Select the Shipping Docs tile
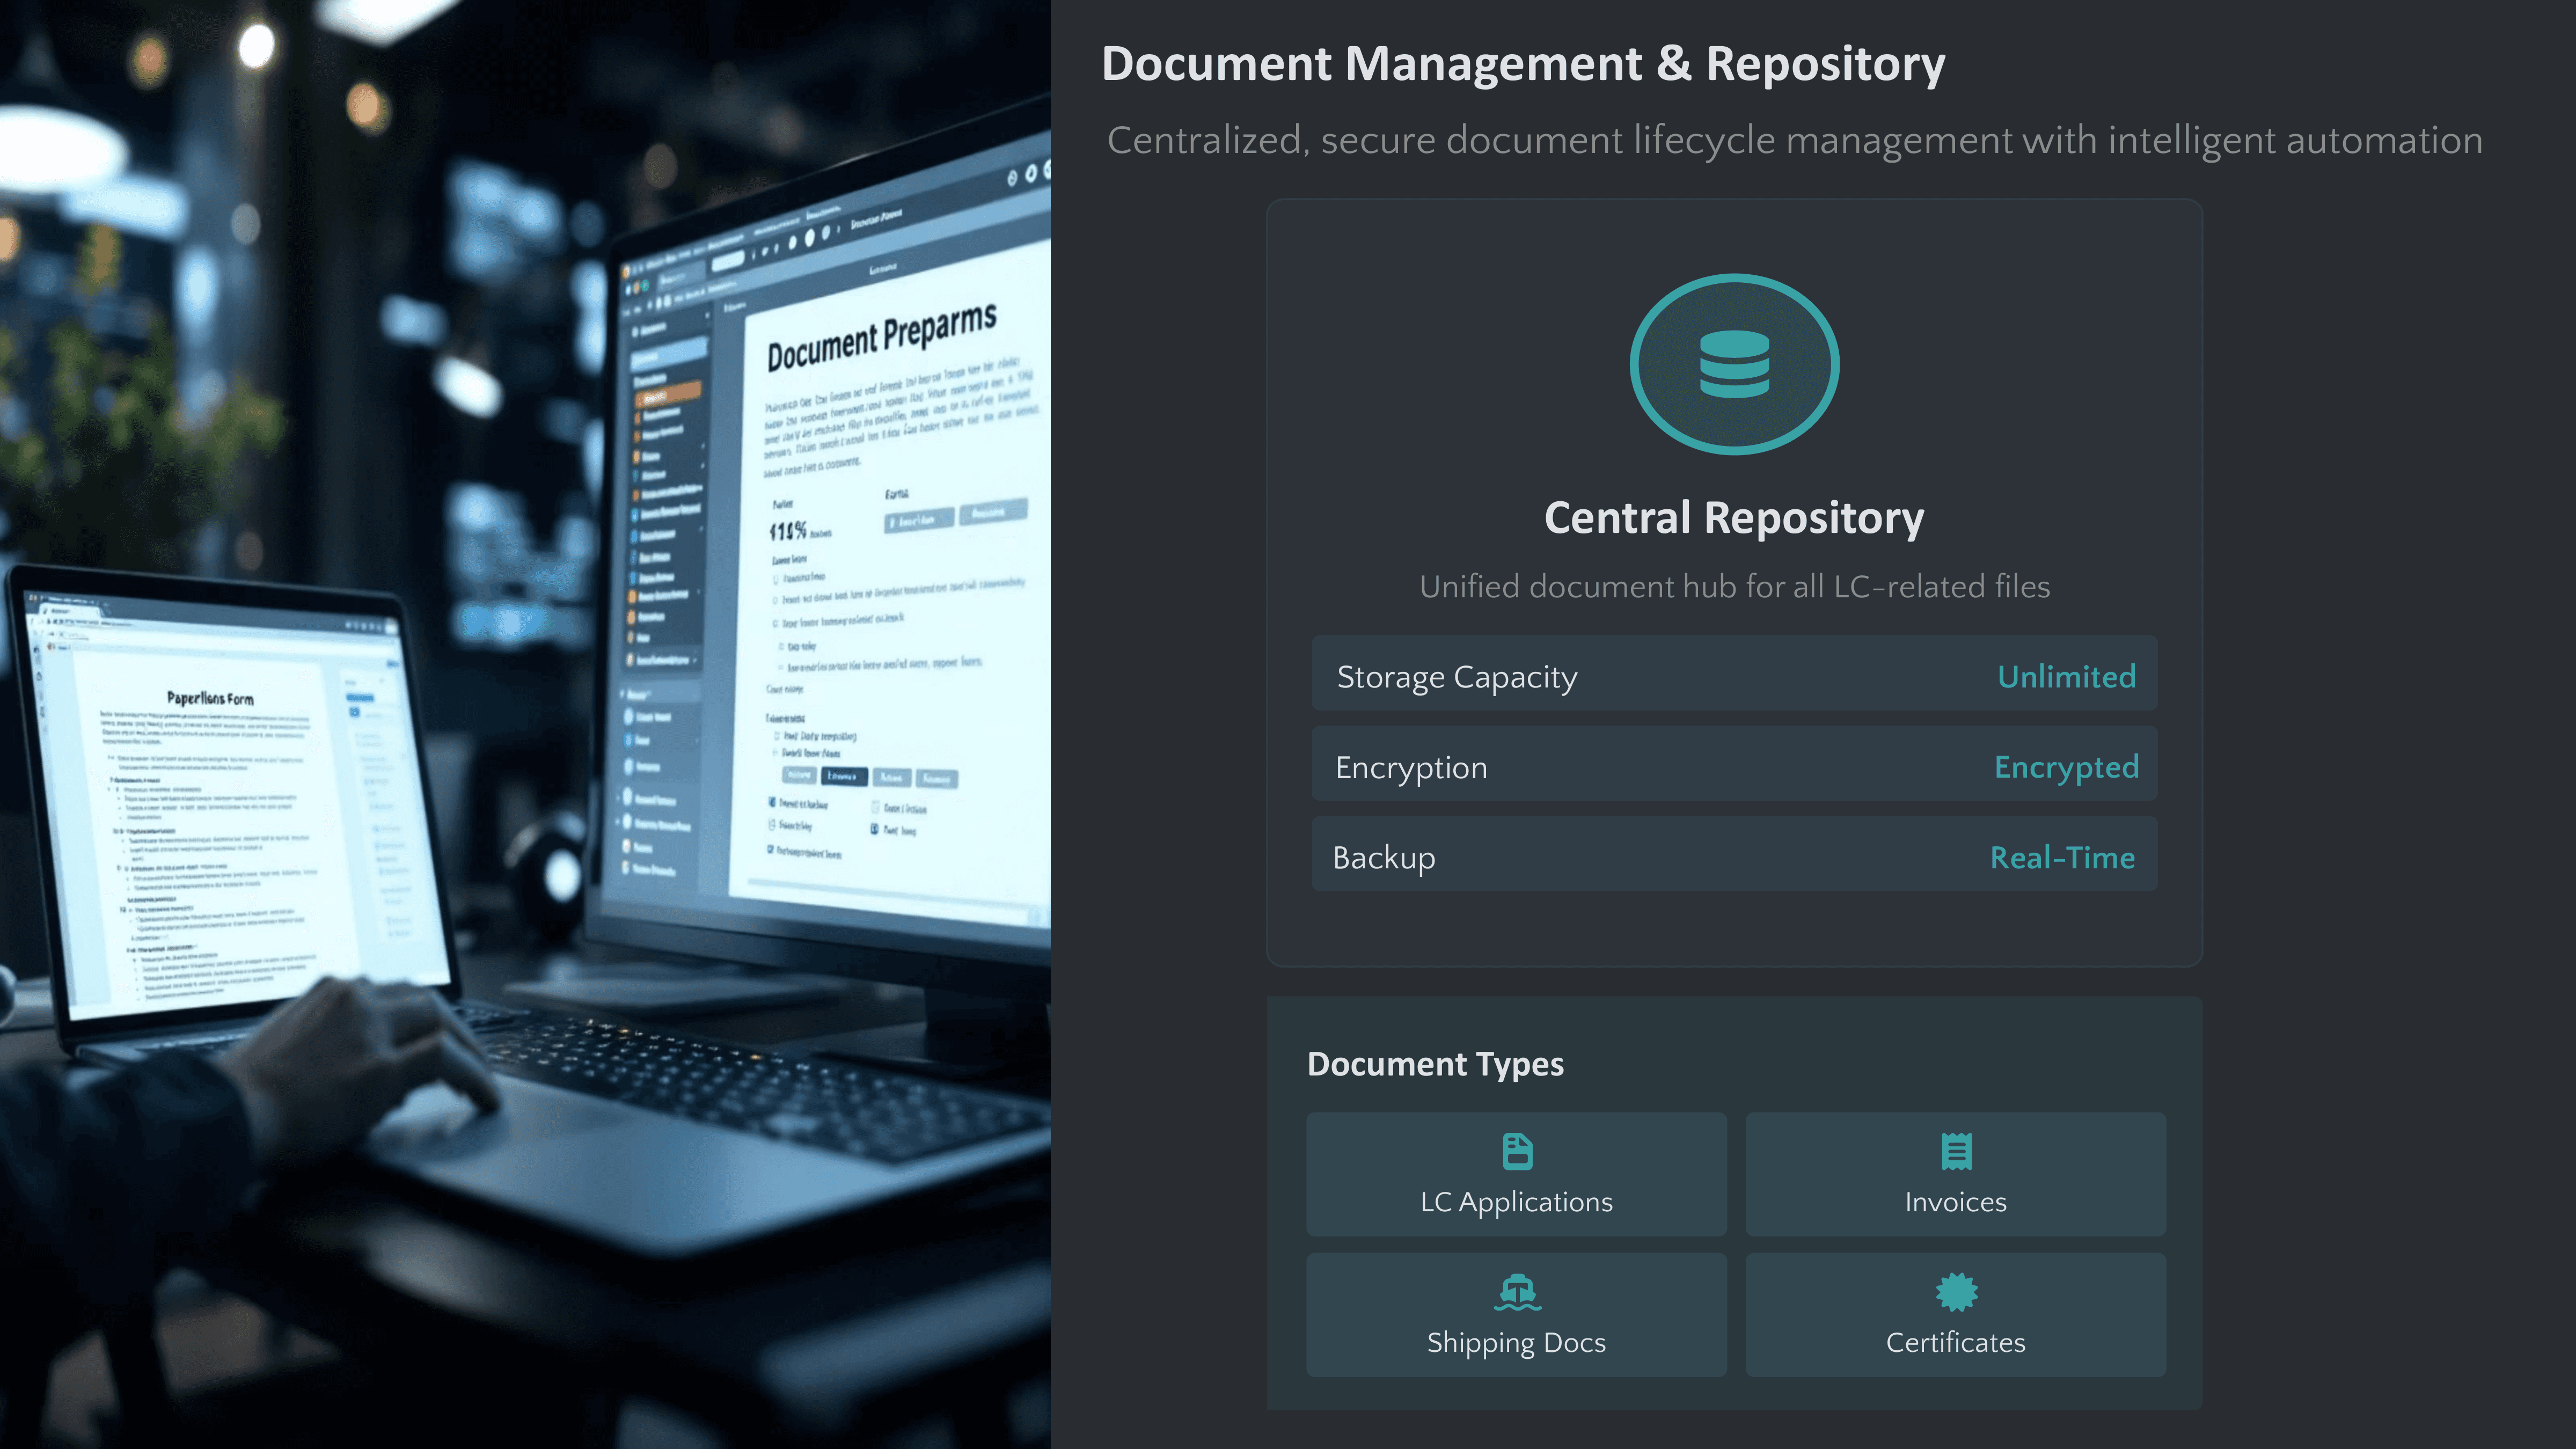 click(1516, 1341)
